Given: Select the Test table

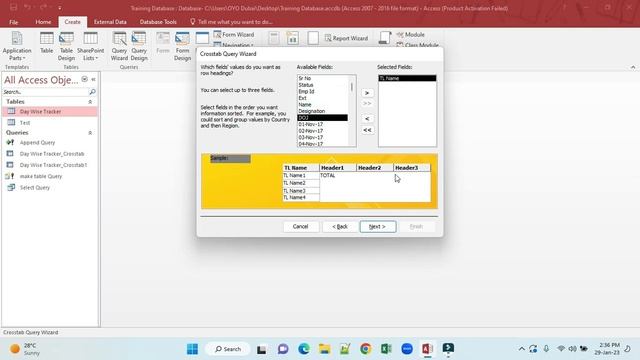Looking at the screenshot, I should coord(50,122).
